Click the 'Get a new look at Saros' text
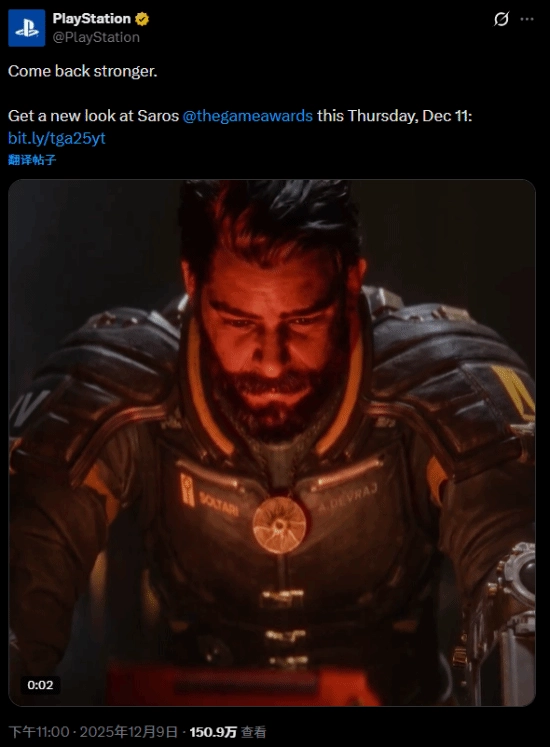This screenshot has height=747, width=550. [93, 116]
